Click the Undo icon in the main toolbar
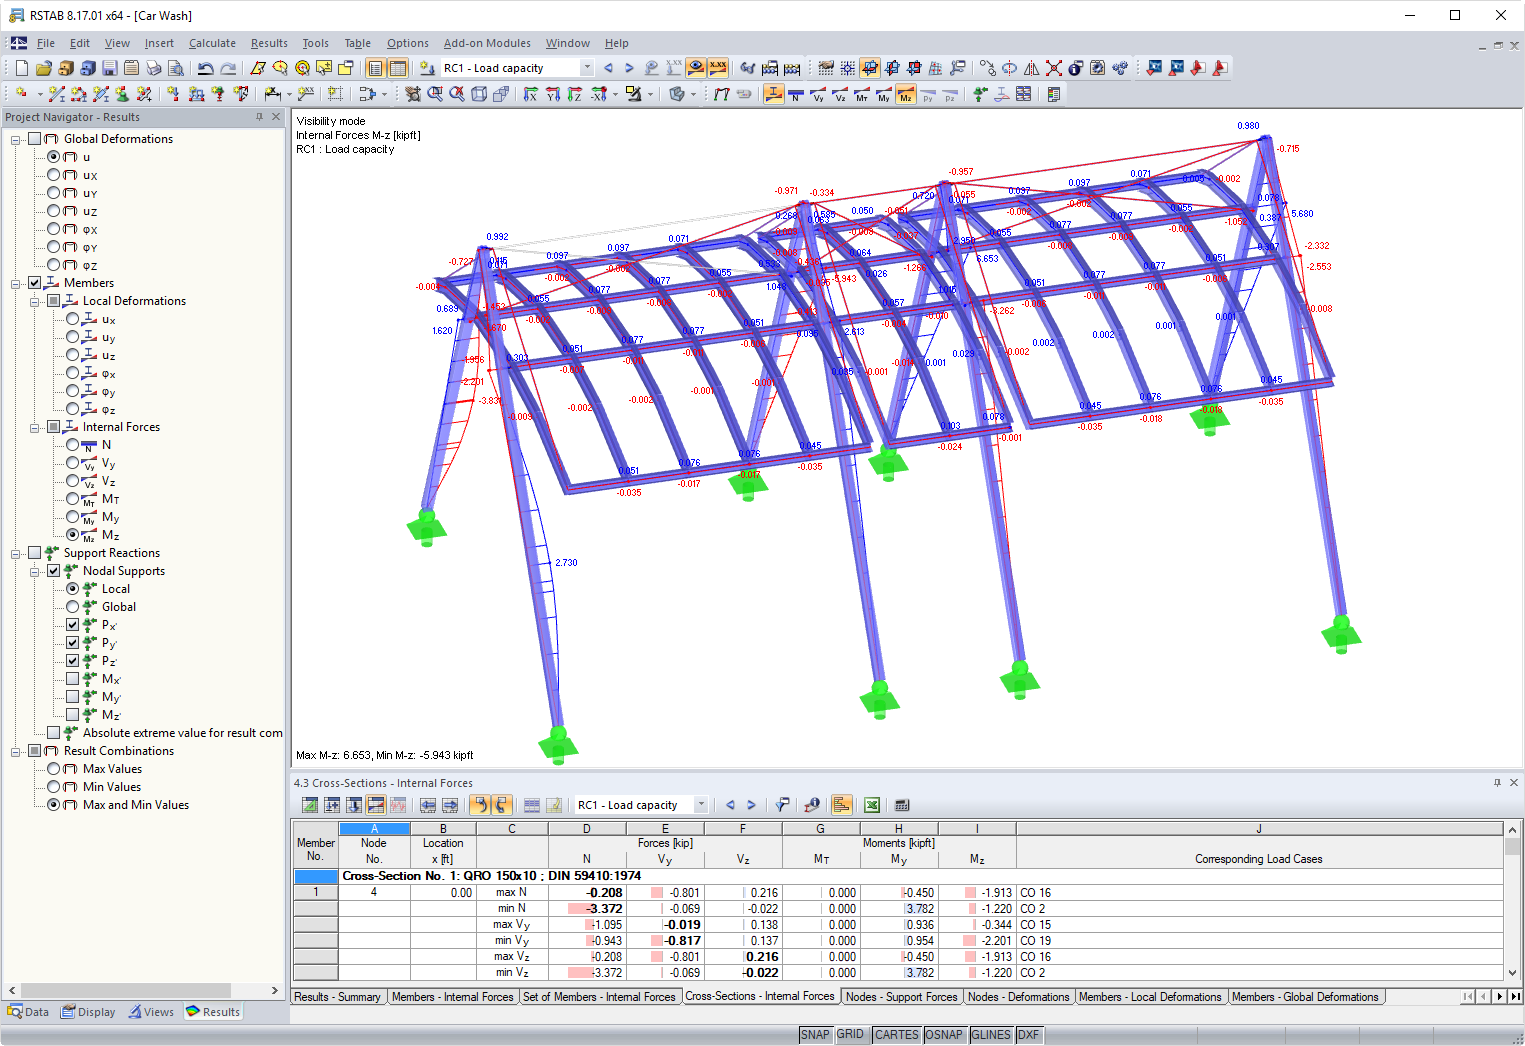1525x1046 pixels. (x=205, y=67)
